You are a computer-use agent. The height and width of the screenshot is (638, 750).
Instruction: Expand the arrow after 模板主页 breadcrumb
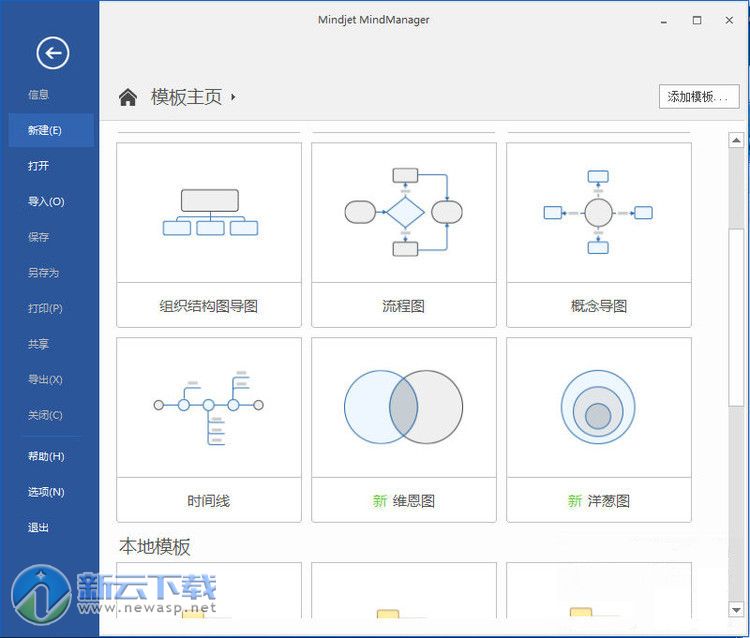click(233, 97)
